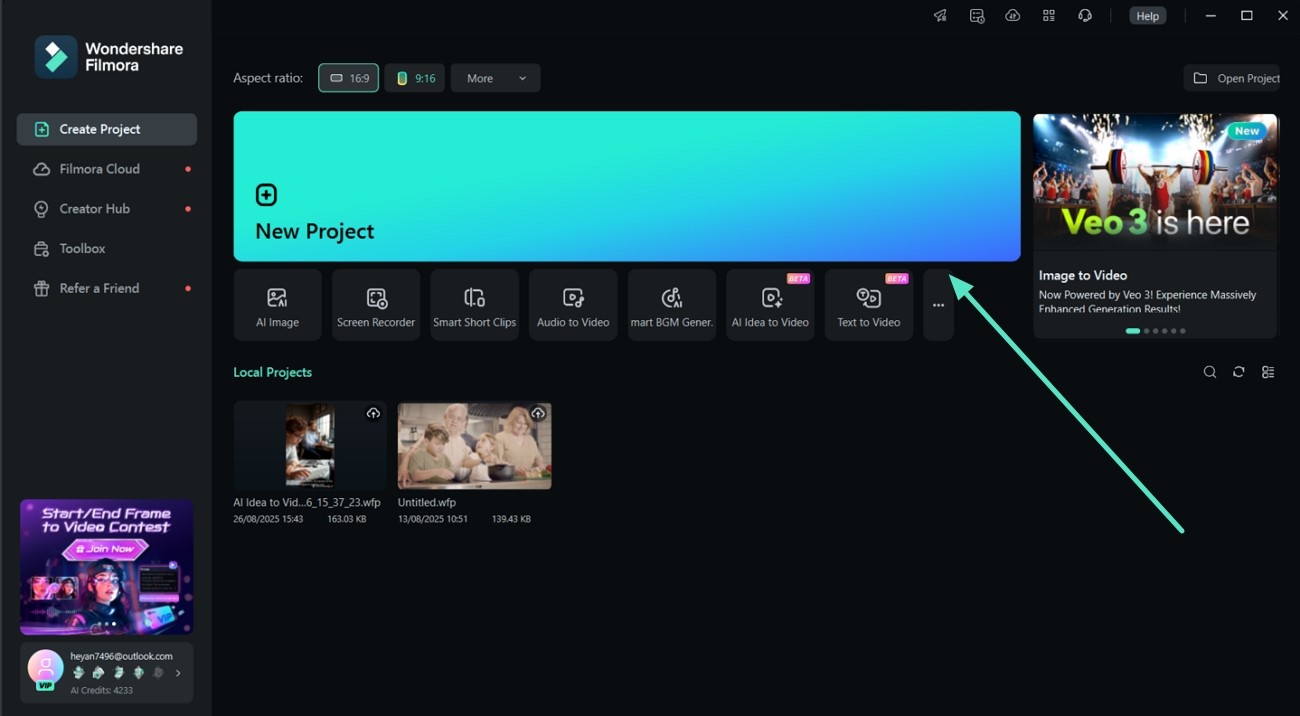This screenshot has width=1300, height=716.
Task: Show more tools via ellipsis button
Action: point(938,305)
